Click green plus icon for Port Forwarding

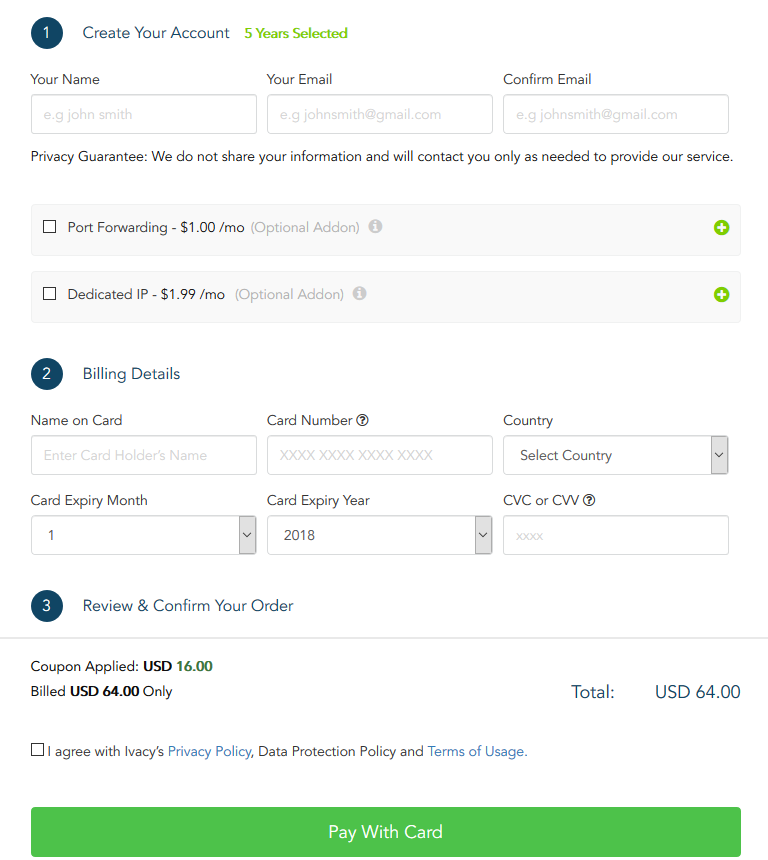pyautogui.click(x=721, y=228)
